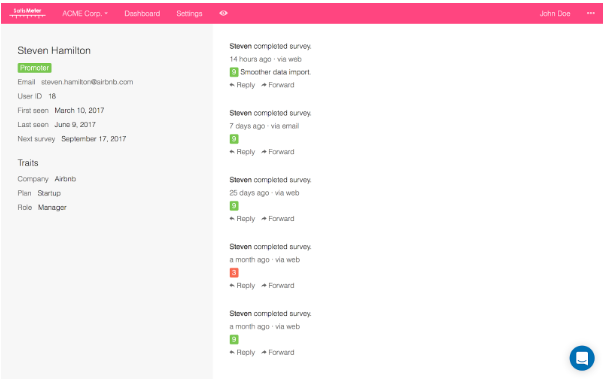The image size is (608, 380).
Task: Open the three-dots more options menu
Action: (591, 13)
